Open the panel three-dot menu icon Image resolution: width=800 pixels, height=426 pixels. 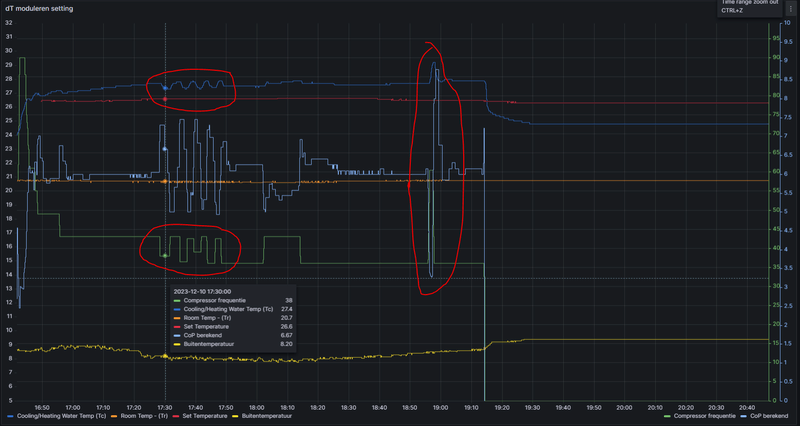[x=791, y=9]
